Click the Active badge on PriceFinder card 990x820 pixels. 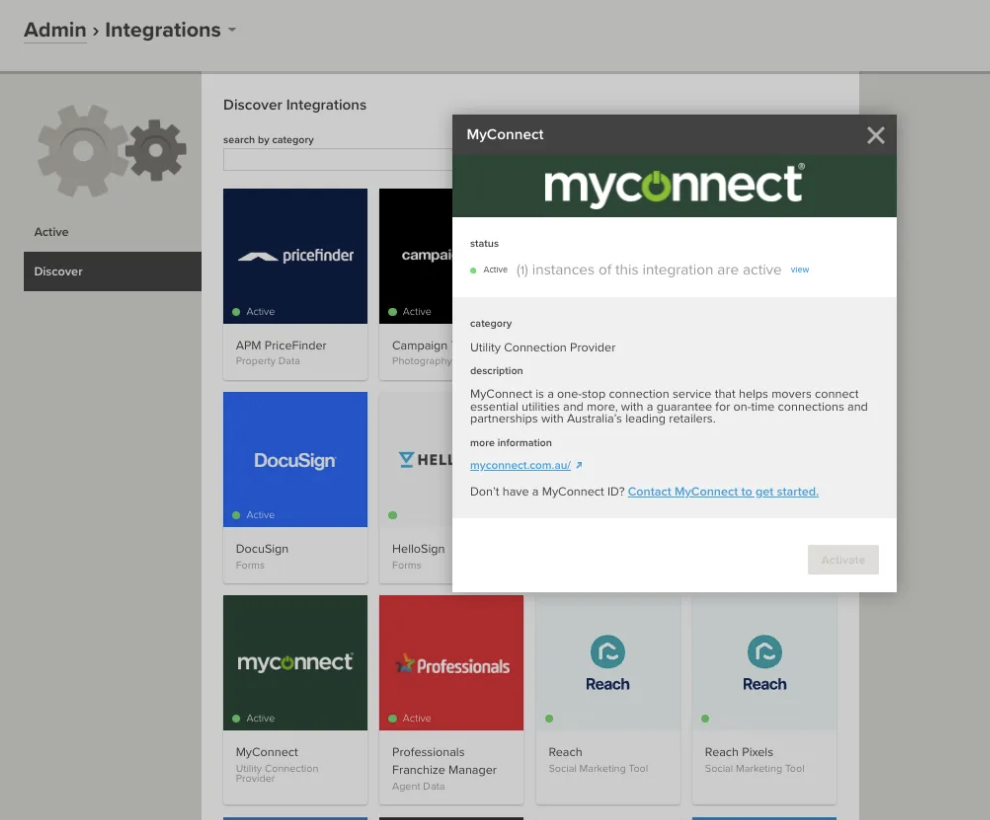253,312
